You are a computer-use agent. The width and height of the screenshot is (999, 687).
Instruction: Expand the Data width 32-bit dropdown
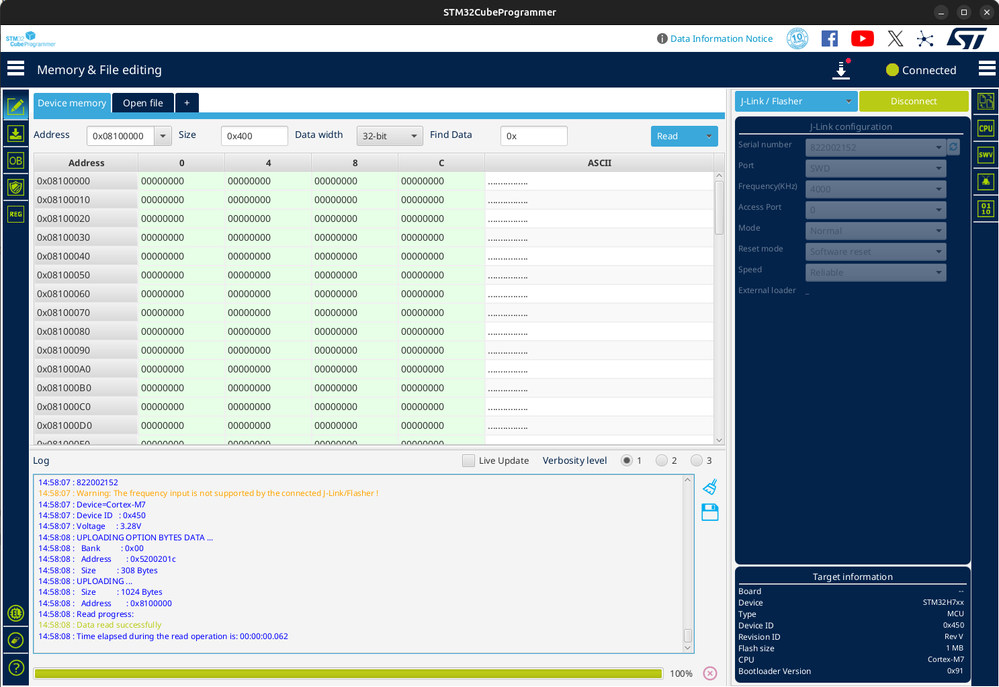tap(390, 136)
